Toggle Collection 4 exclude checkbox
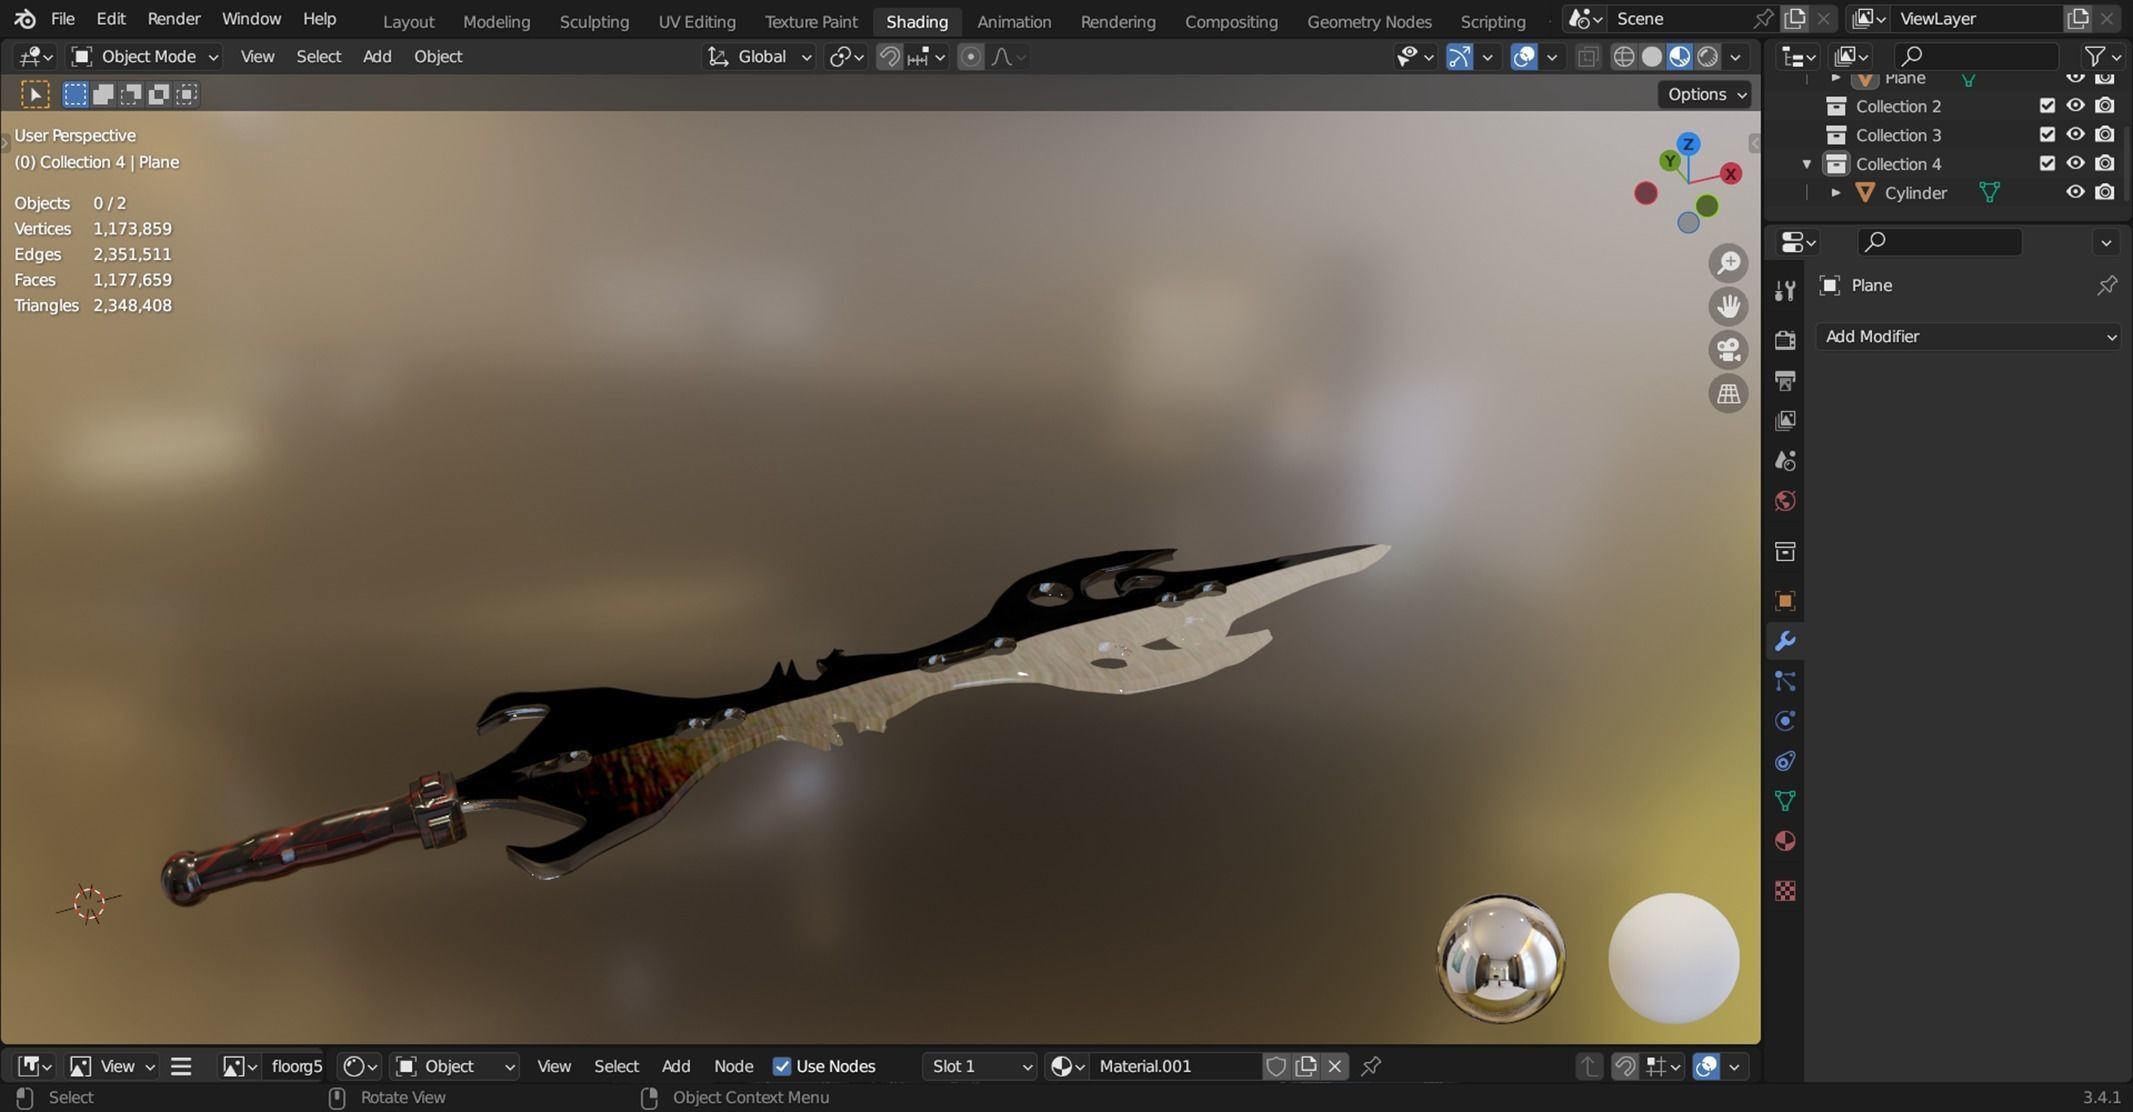 (2047, 164)
